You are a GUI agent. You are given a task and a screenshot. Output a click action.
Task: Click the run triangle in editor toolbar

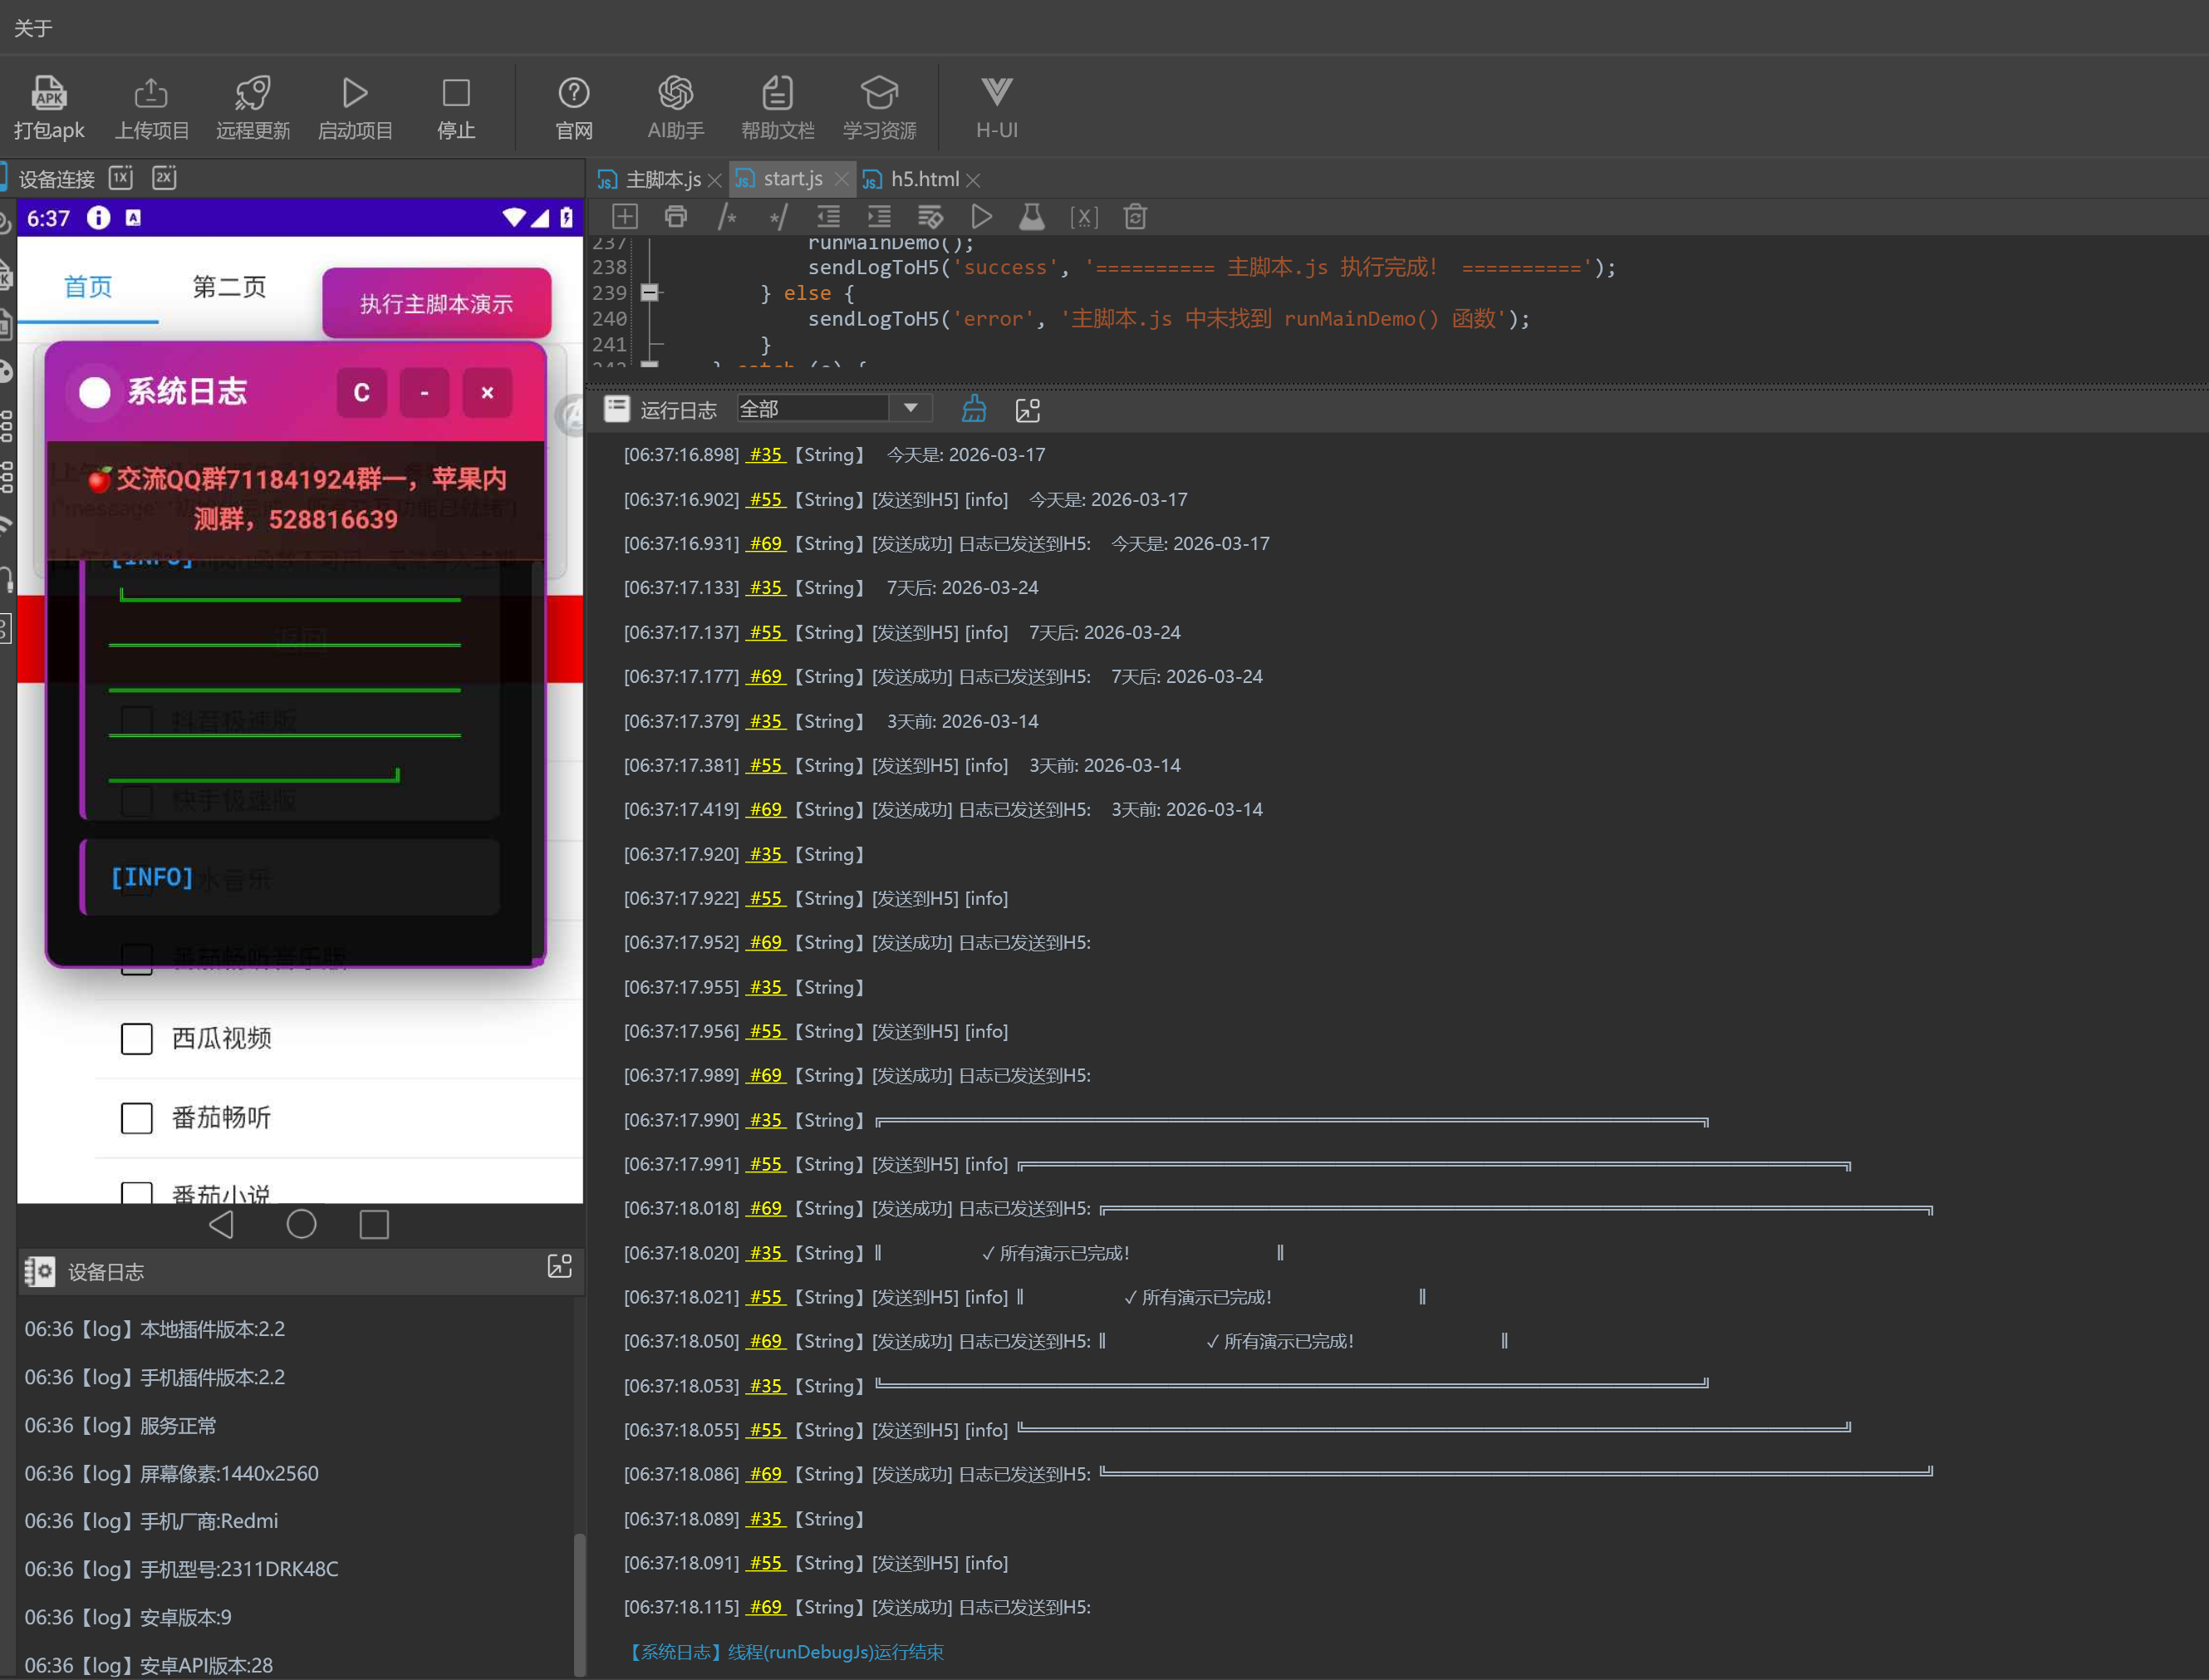click(981, 217)
